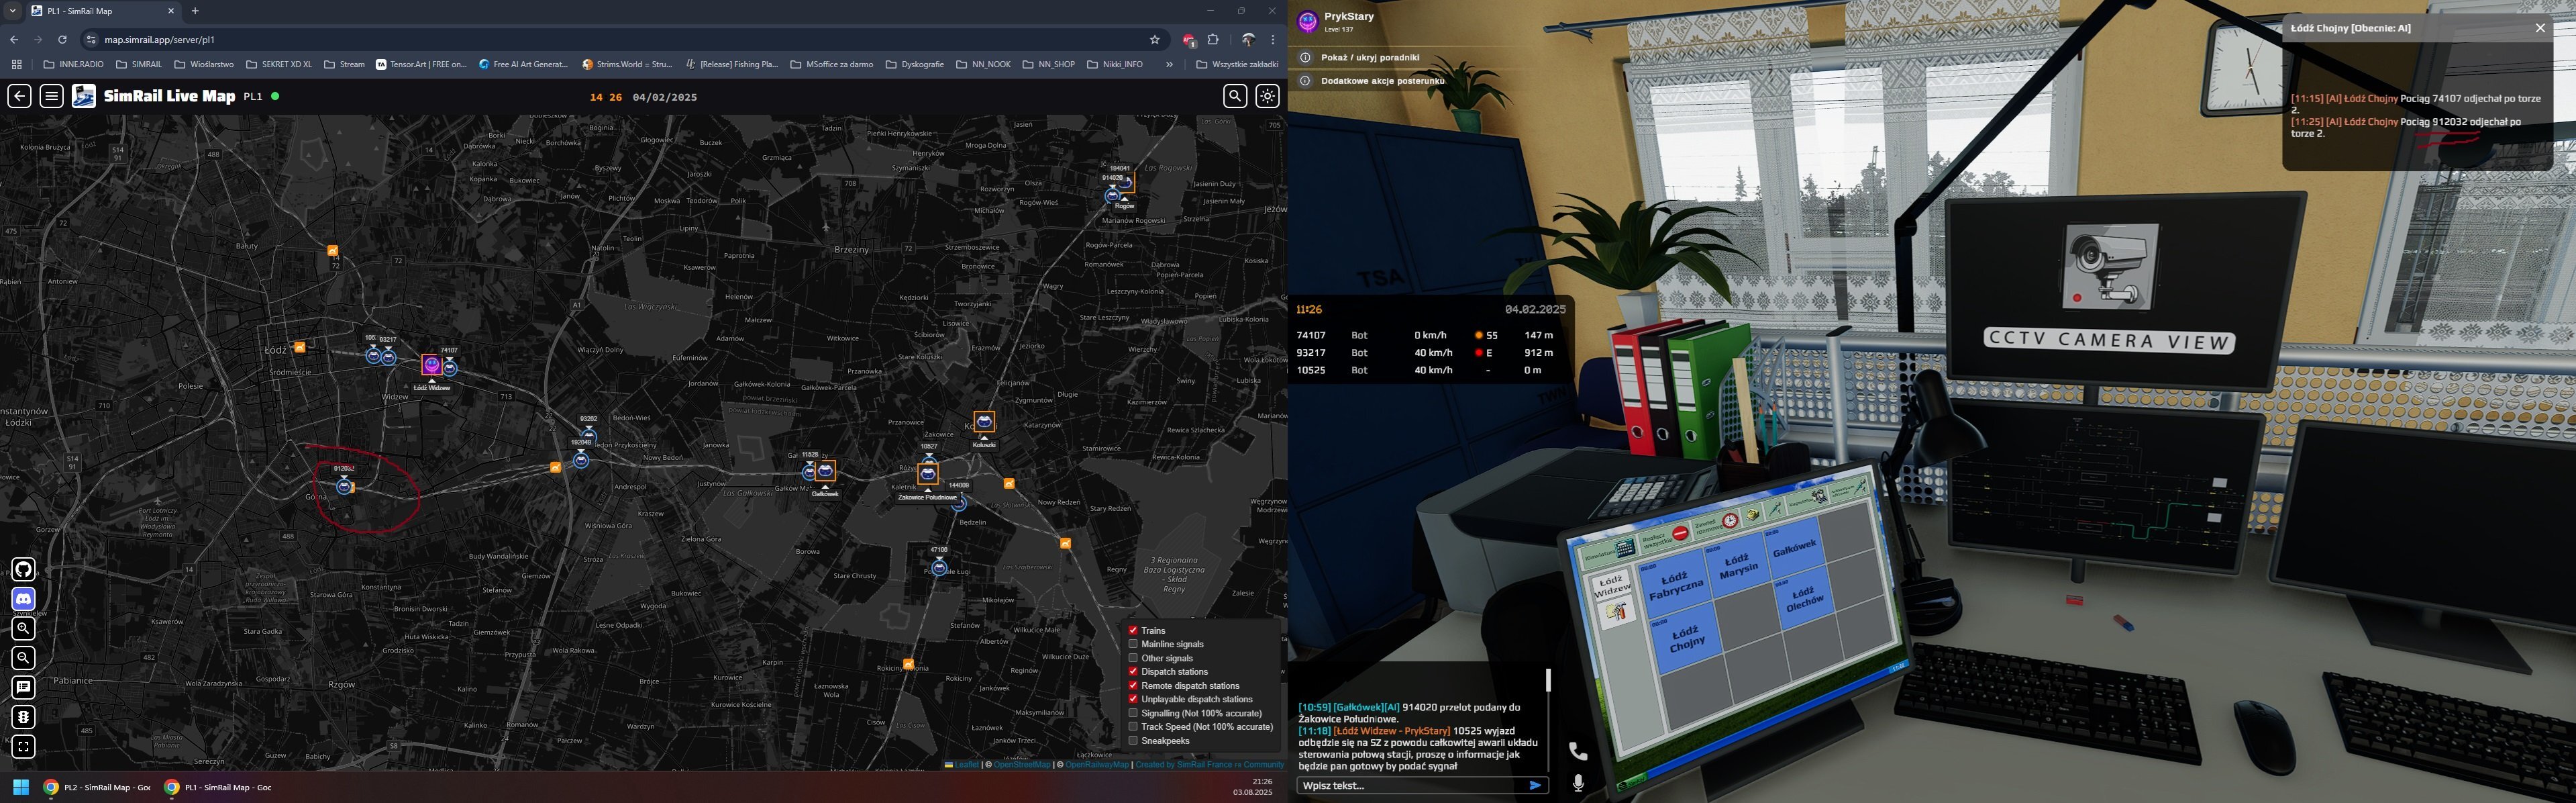
Task: Enter fullscreen with the map fullscreen icon
Action: 23,746
